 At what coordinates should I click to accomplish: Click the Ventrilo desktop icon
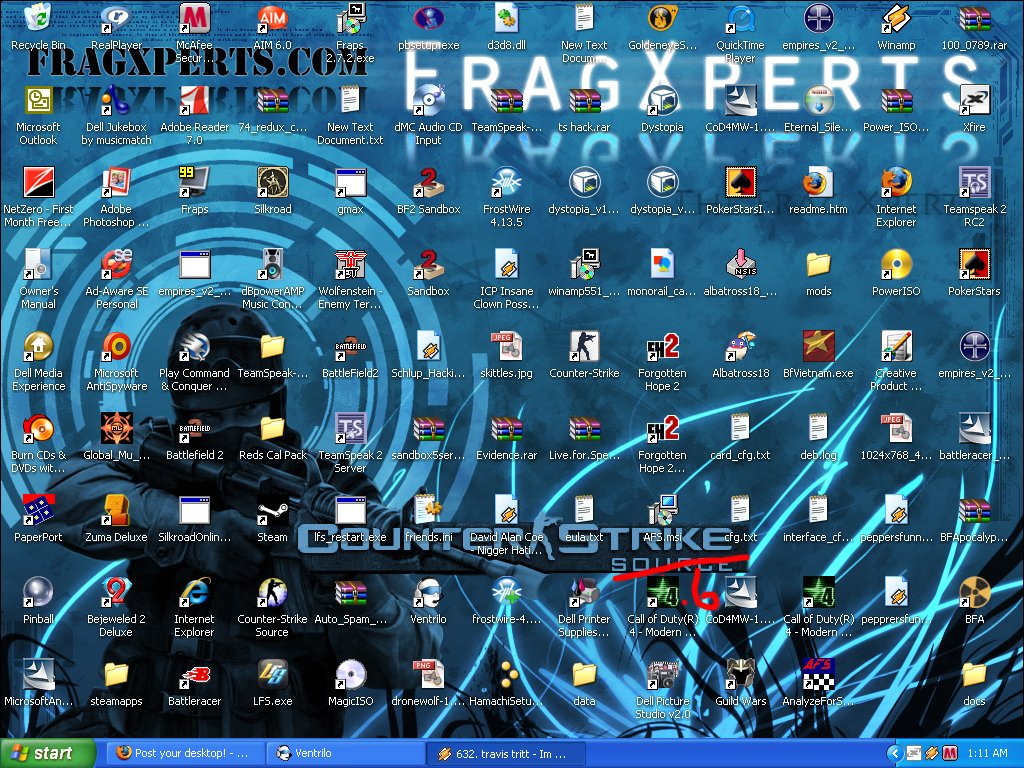click(428, 592)
